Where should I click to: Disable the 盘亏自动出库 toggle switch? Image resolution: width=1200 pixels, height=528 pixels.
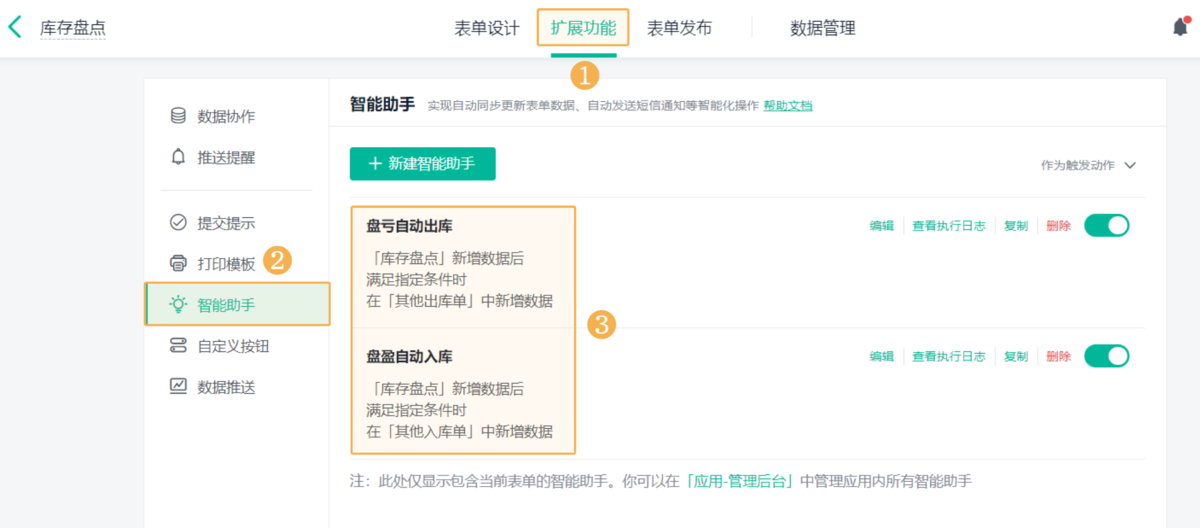1106,225
